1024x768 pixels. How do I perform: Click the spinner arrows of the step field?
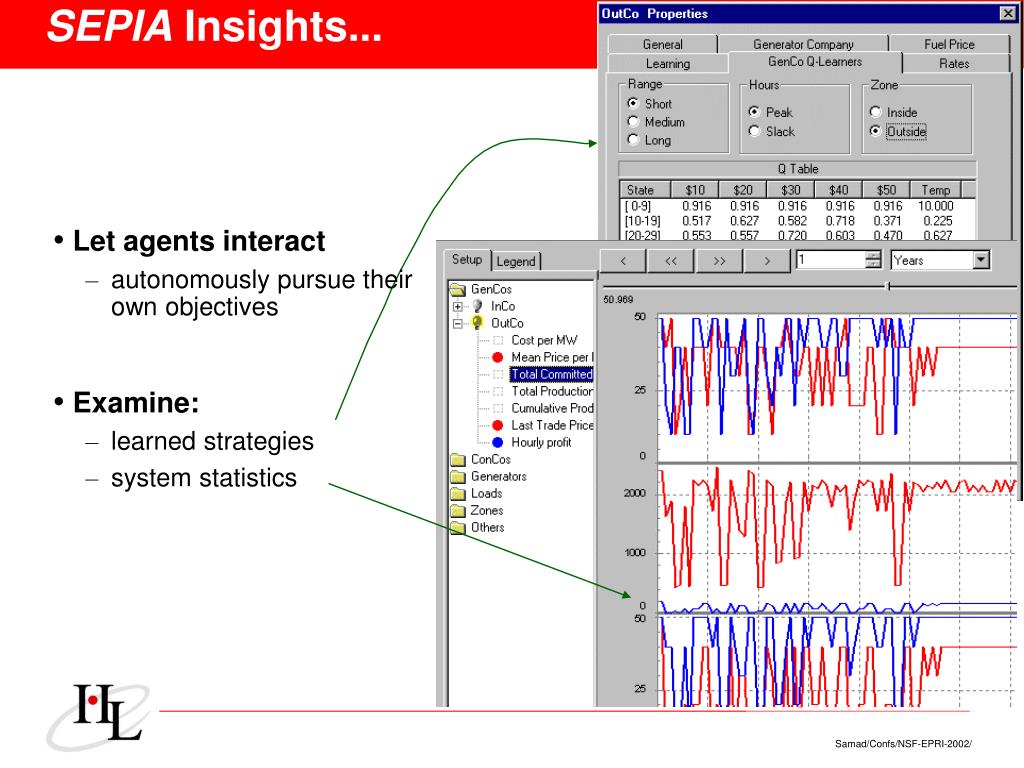872,260
